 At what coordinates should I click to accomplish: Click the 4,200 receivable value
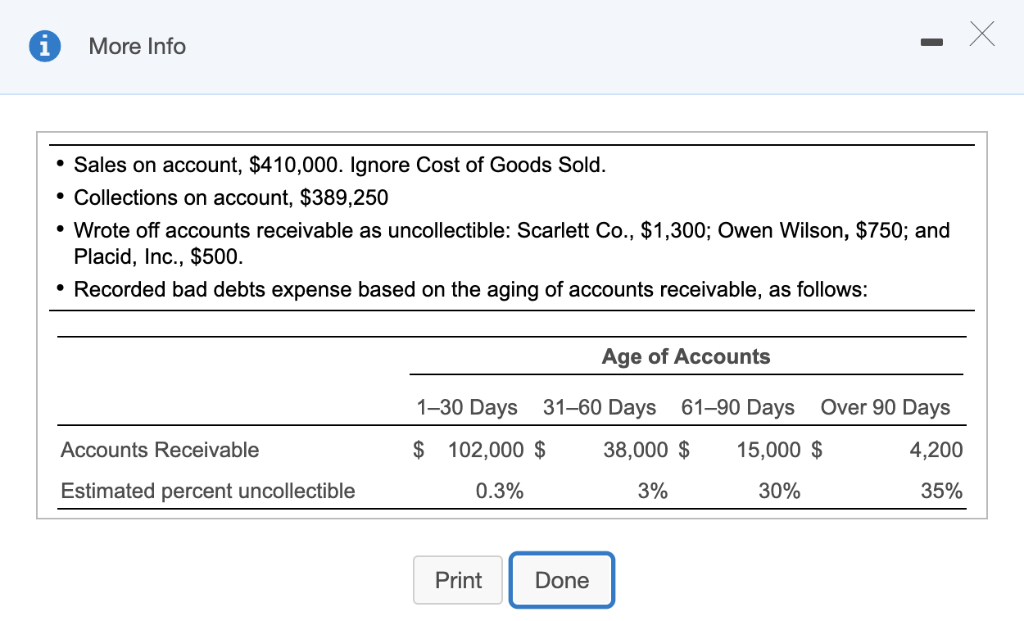tap(936, 450)
